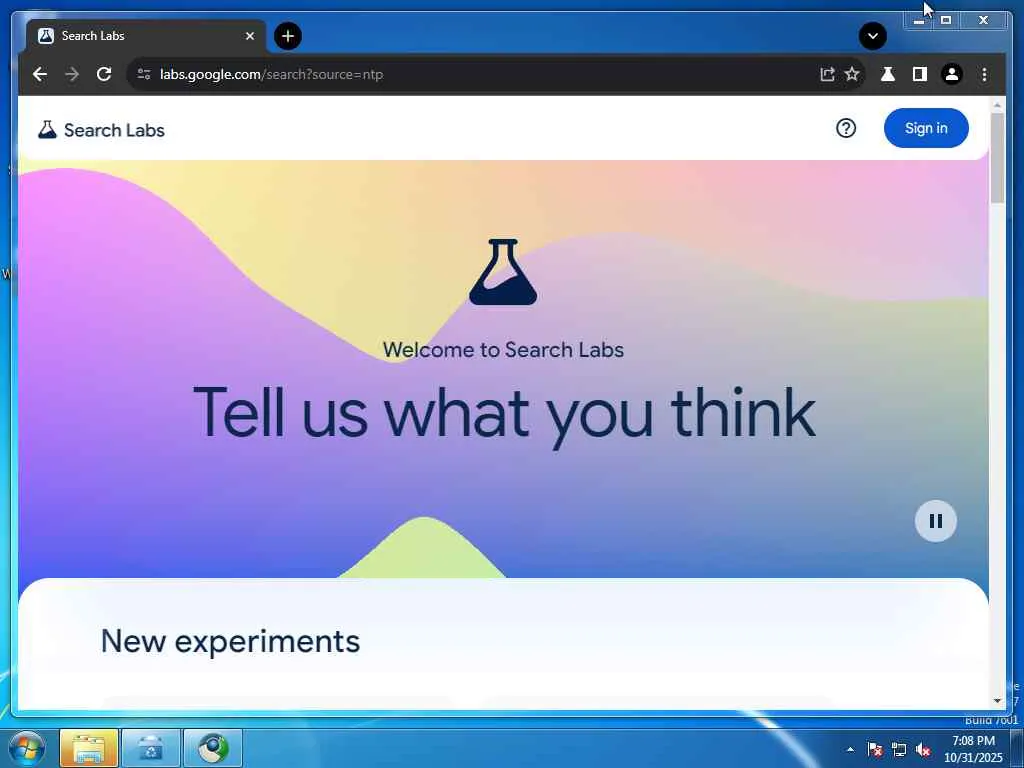Screen dimensions: 1024x768
Task: Click the muted volume tray icon
Action: point(923,749)
